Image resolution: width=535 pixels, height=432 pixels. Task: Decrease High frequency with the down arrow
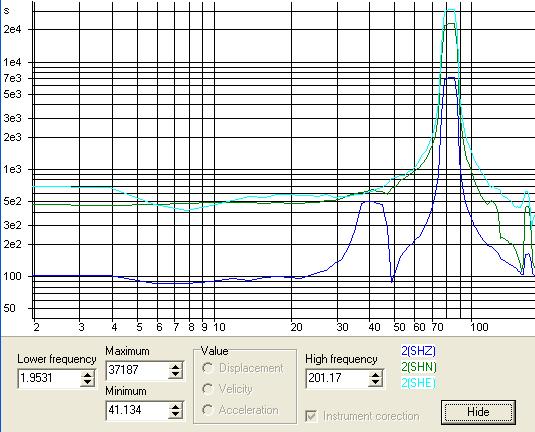click(x=375, y=383)
